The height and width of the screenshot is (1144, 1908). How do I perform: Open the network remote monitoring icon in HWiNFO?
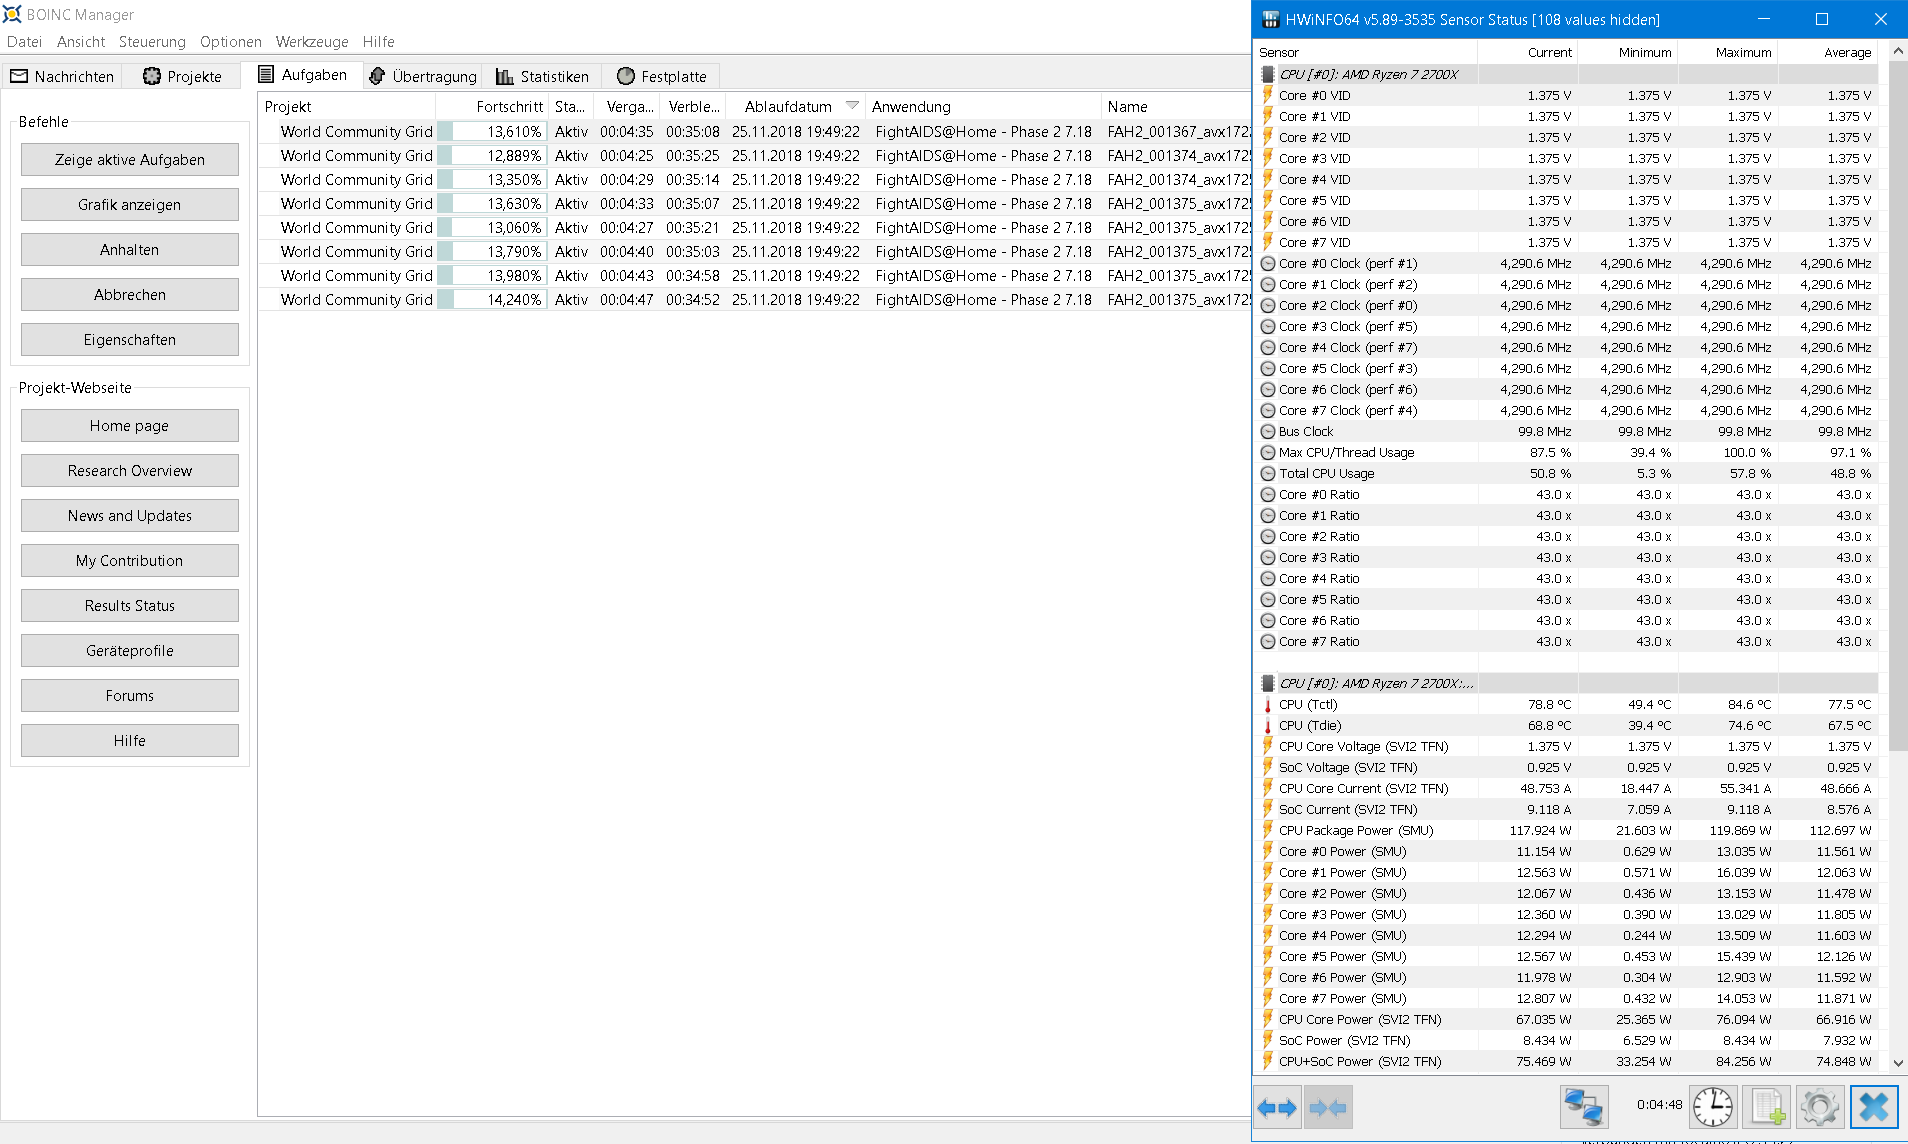1584,1107
